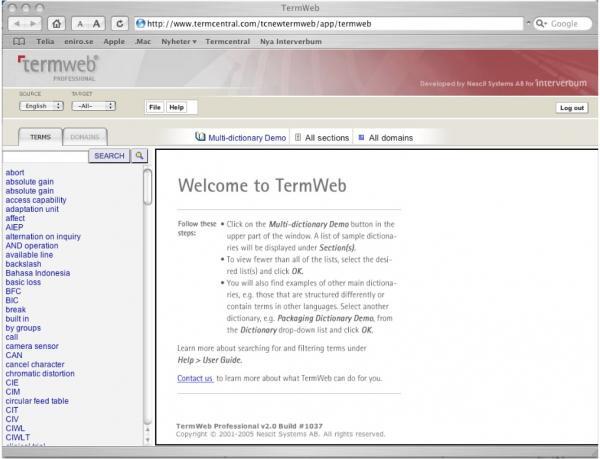600x459 pixels.
Task: Click the browser URL address field
Action: click(x=329, y=24)
